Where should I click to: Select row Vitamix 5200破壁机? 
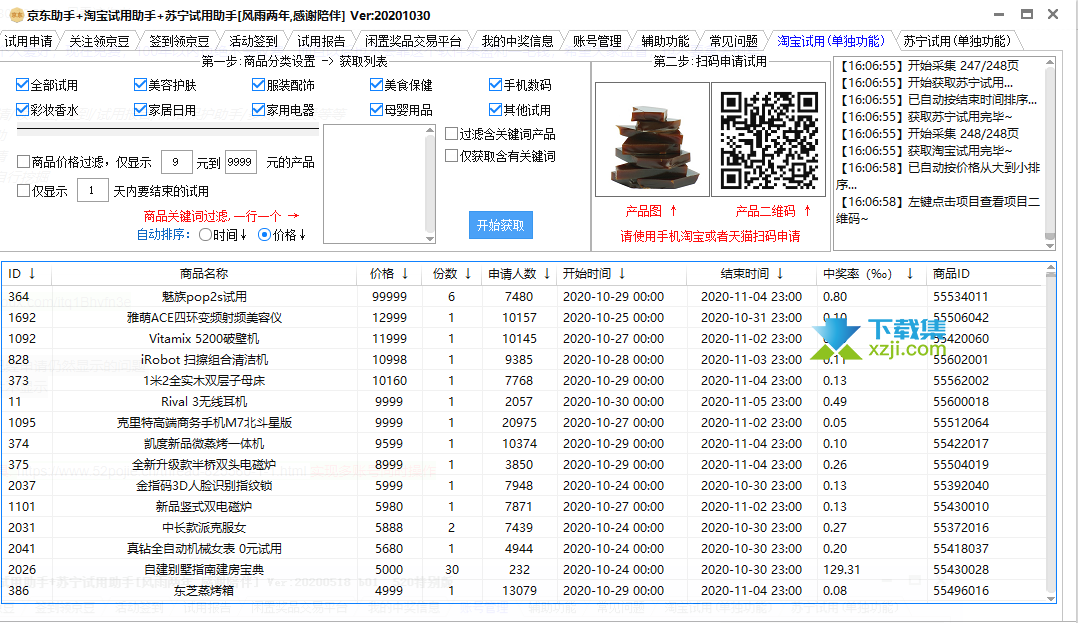(x=524, y=338)
